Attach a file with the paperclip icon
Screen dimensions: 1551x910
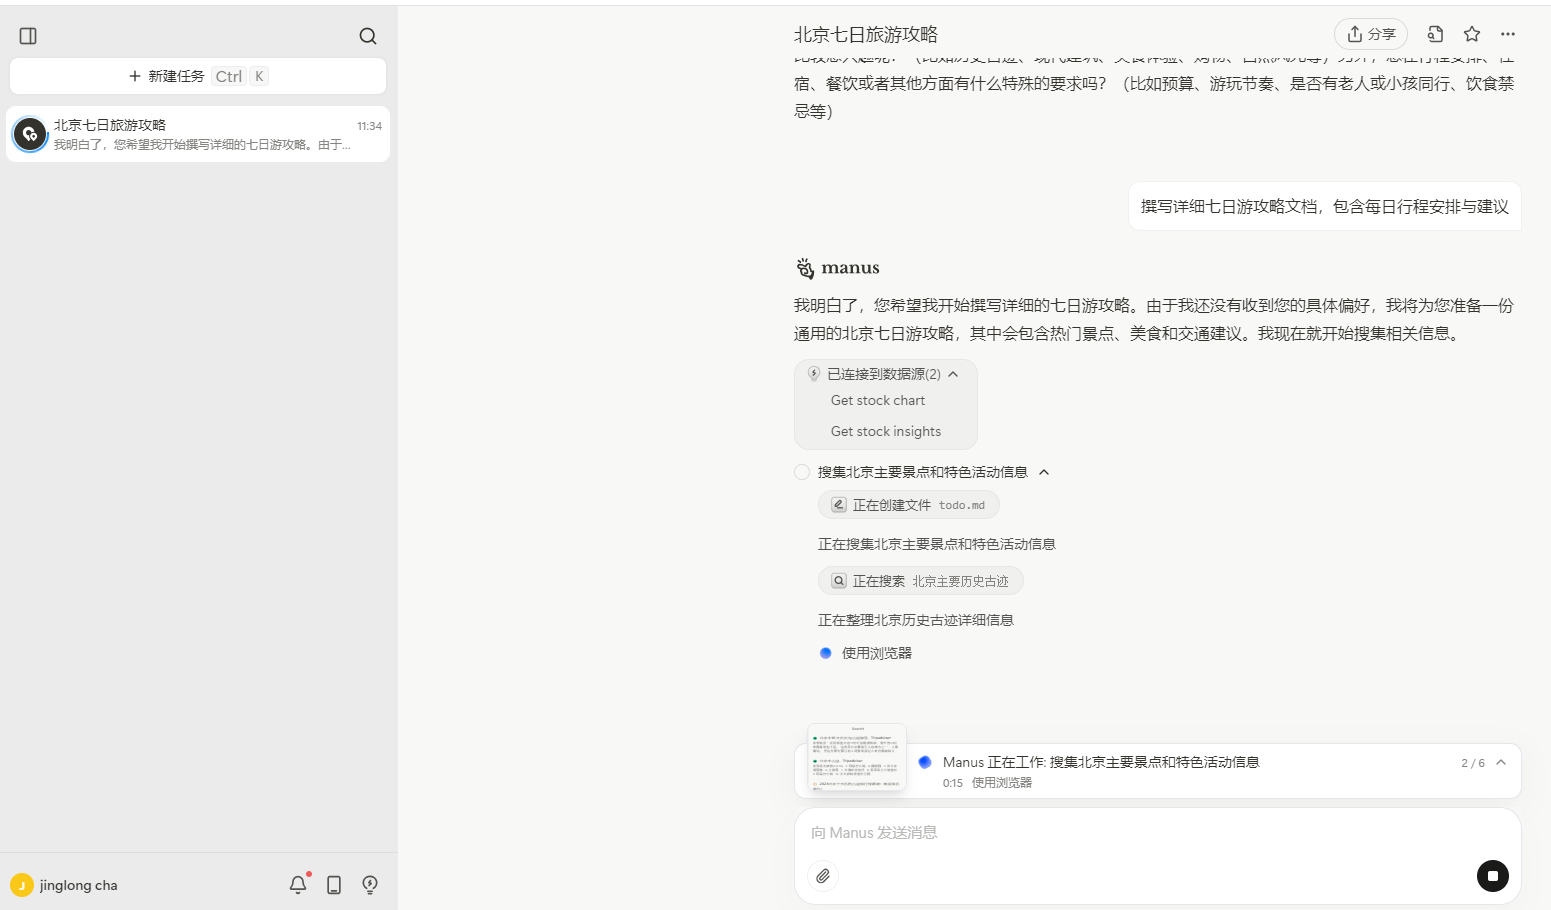pyautogui.click(x=823, y=875)
